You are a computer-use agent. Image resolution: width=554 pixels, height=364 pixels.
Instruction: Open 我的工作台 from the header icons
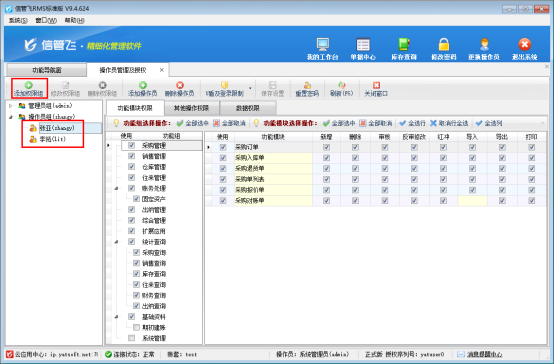click(x=322, y=49)
